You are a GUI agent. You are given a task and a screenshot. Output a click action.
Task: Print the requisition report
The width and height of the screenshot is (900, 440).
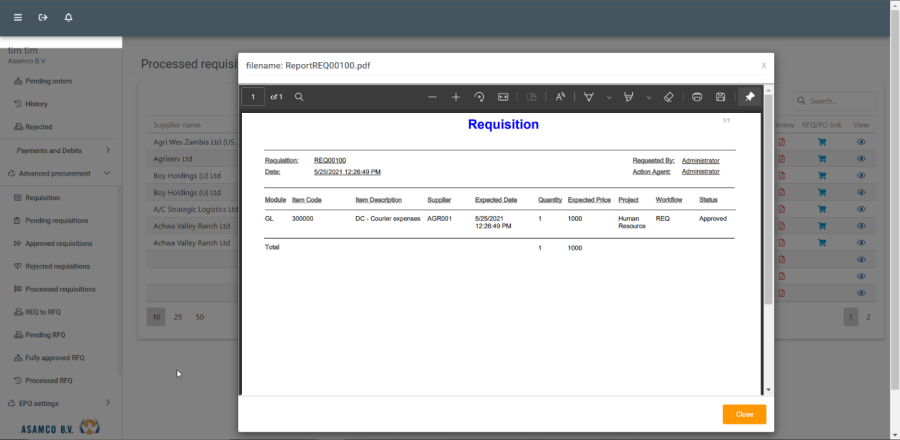pos(697,97)
